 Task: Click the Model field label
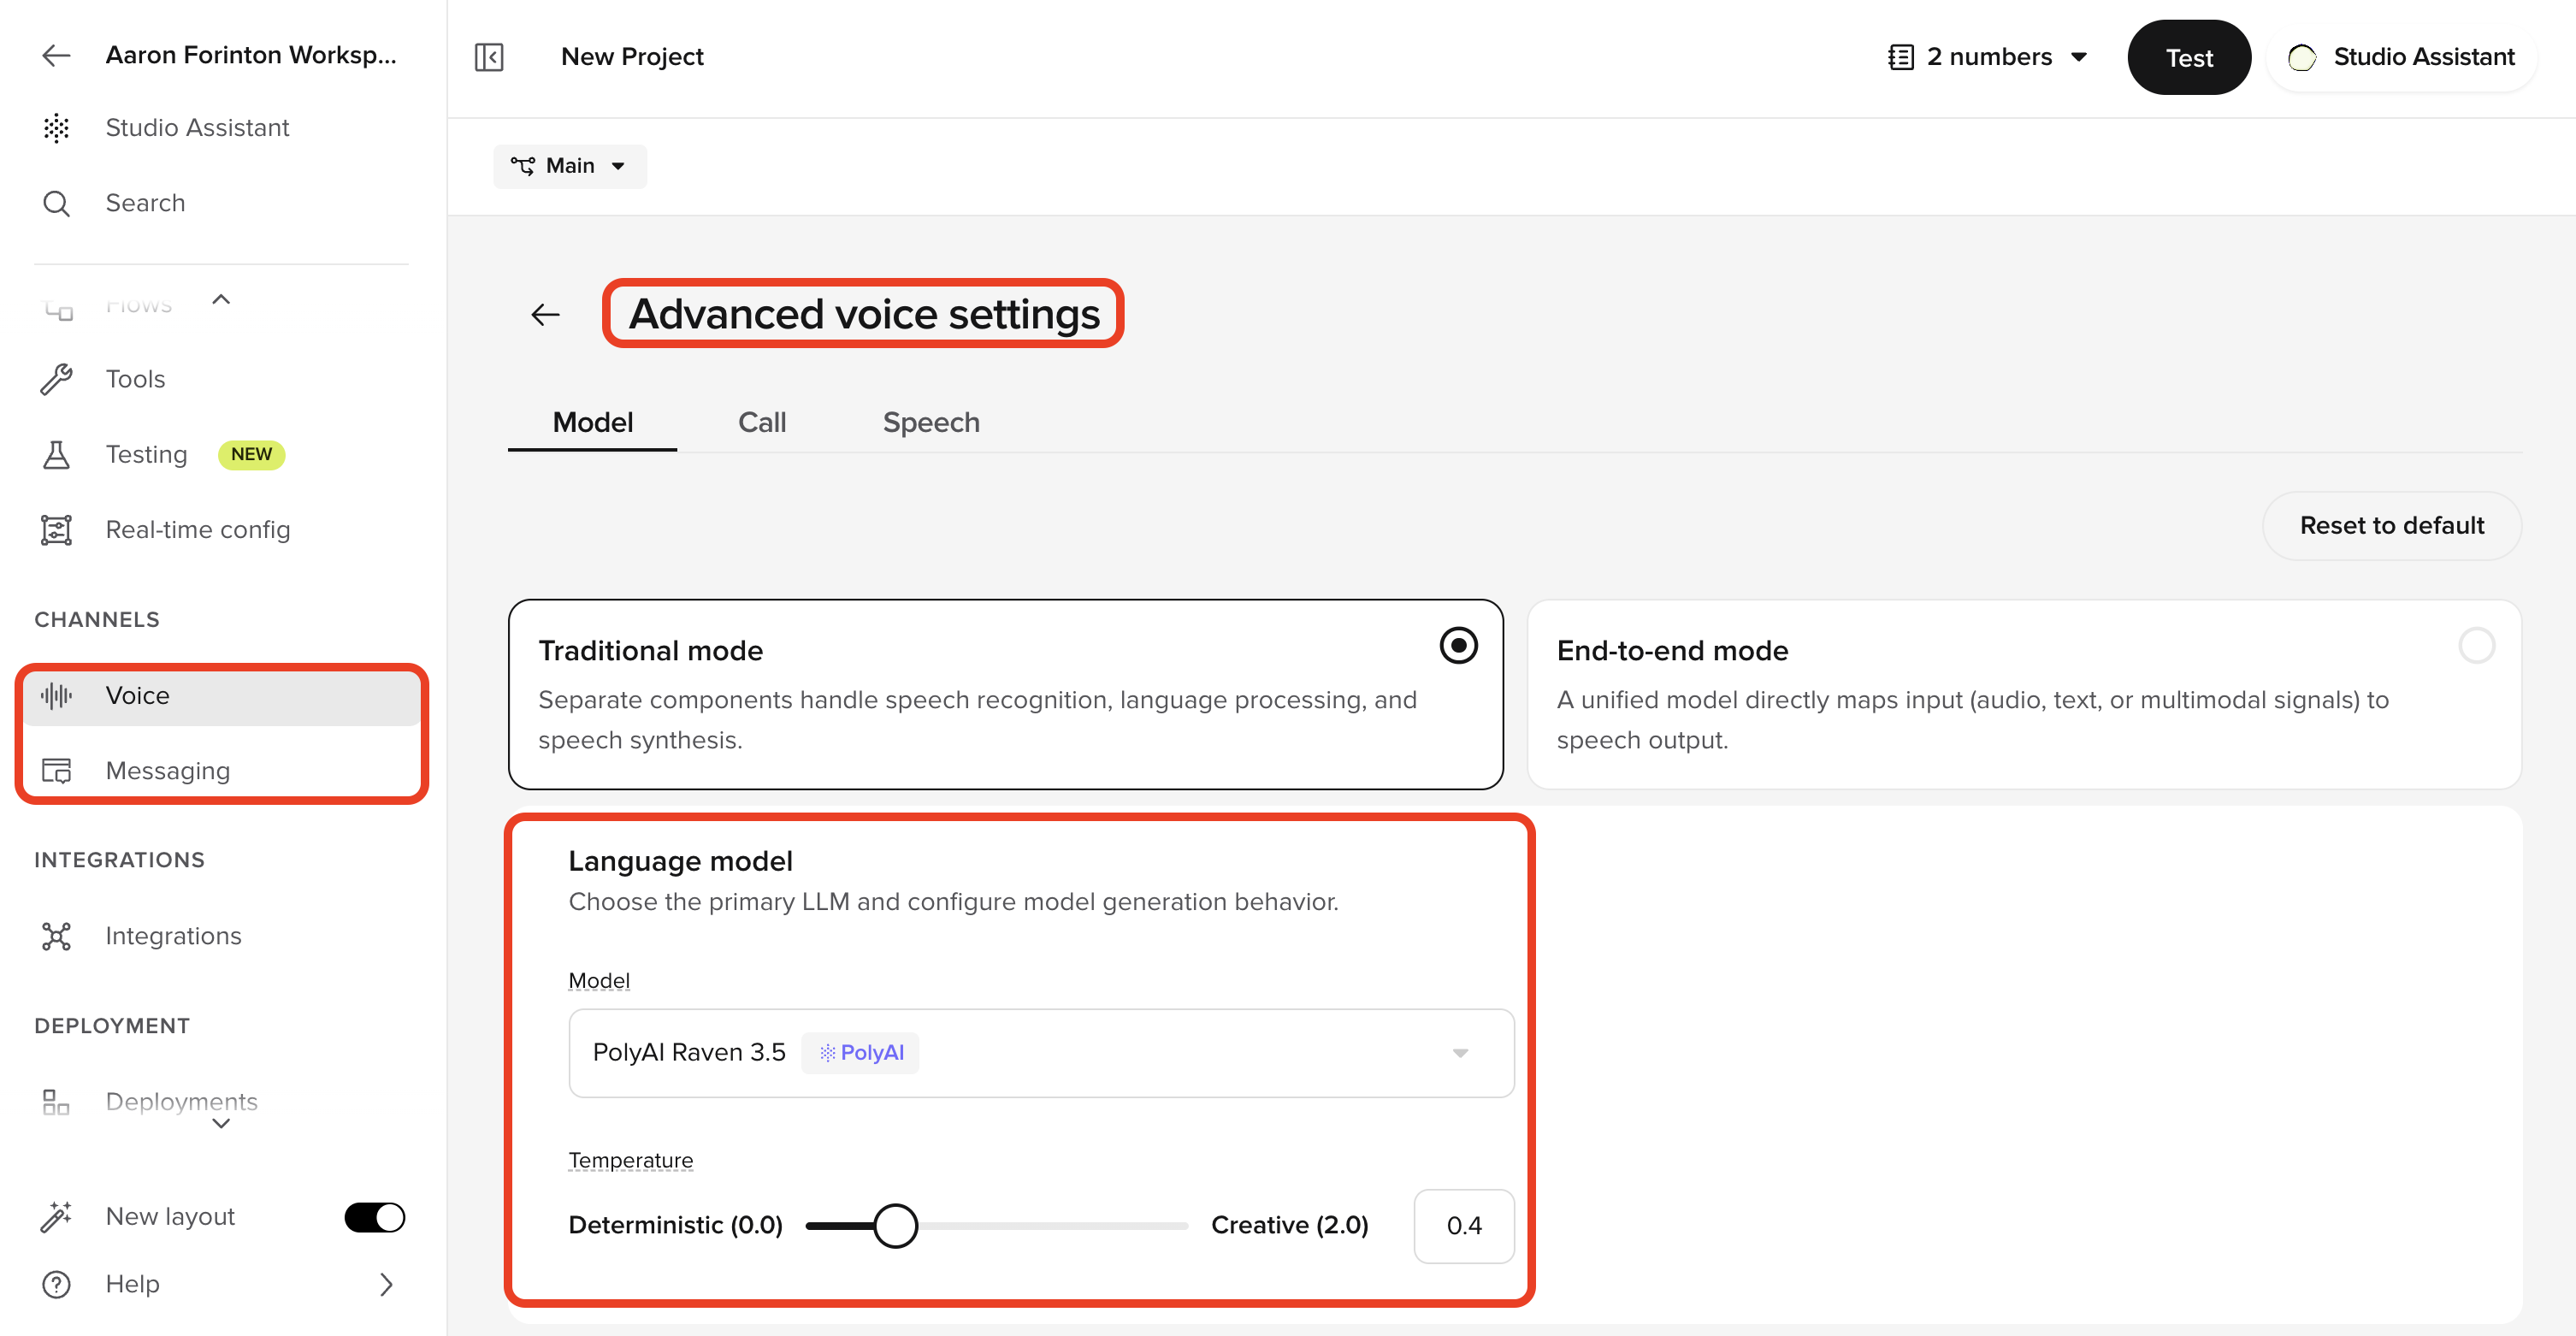tap(599, 980)
